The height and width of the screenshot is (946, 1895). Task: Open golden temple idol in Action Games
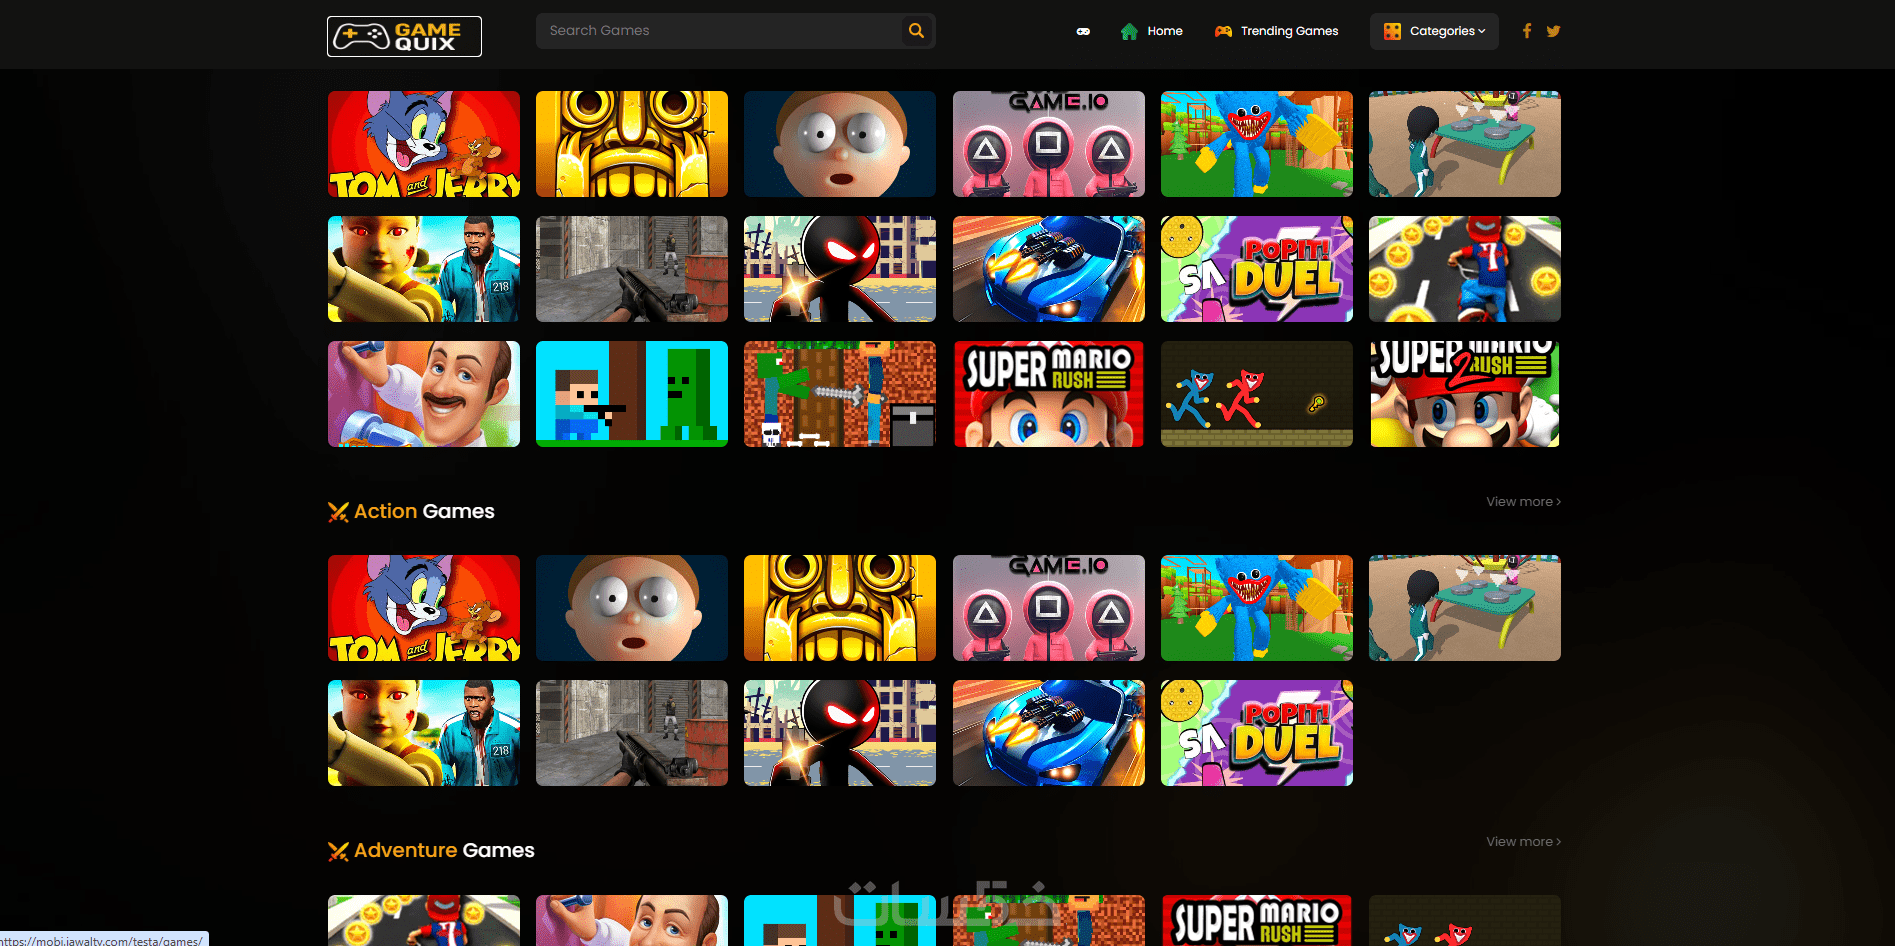[x=840, y=608]
